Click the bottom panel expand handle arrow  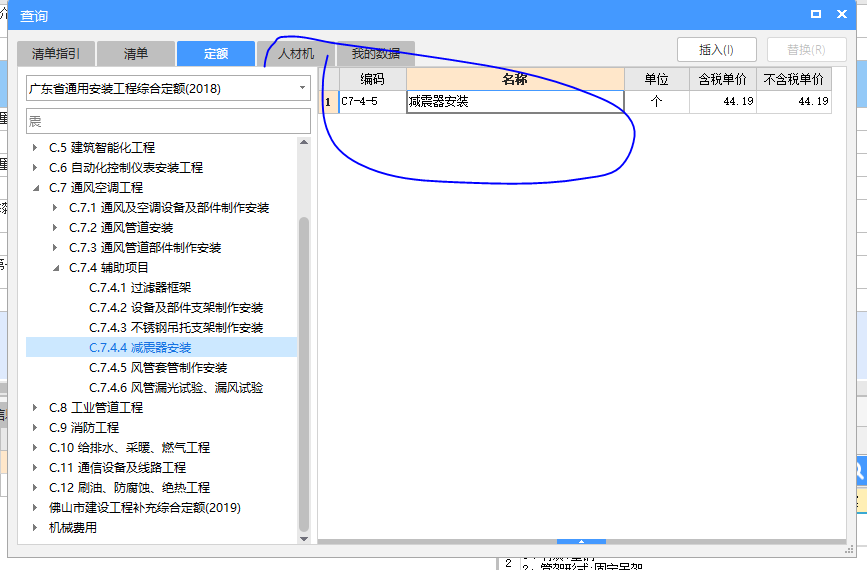(581, 542)
